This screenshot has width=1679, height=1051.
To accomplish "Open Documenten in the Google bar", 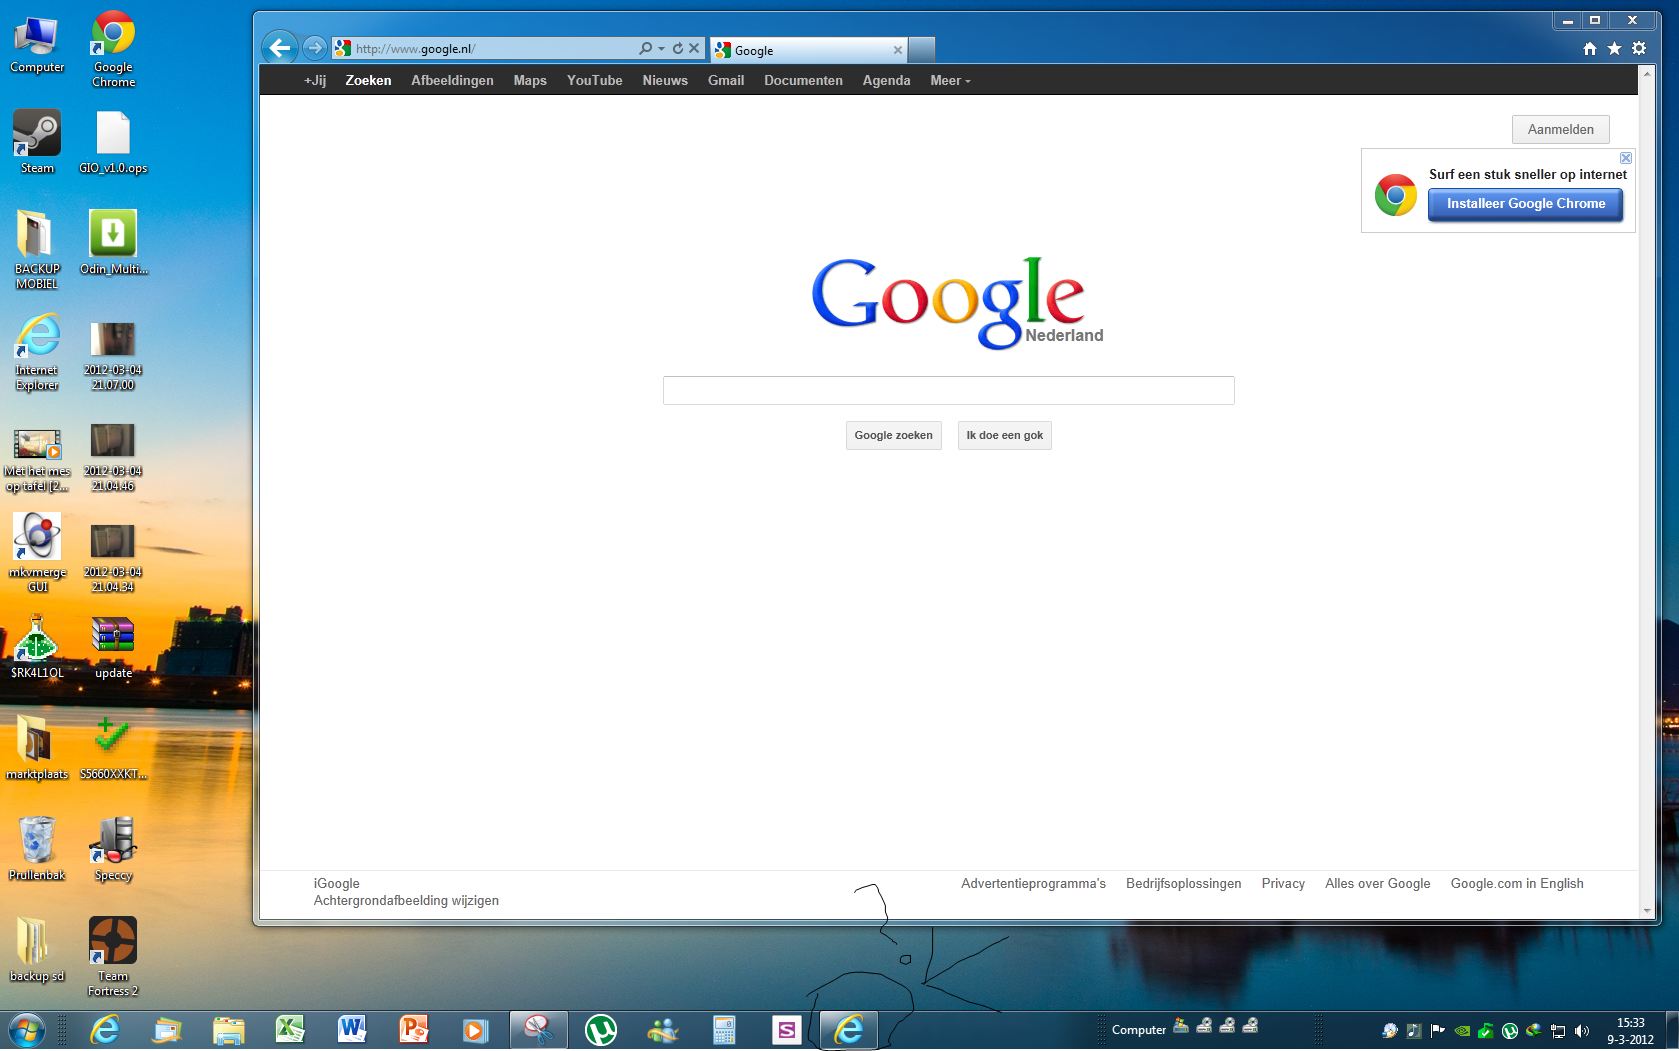I will (803, 80).
